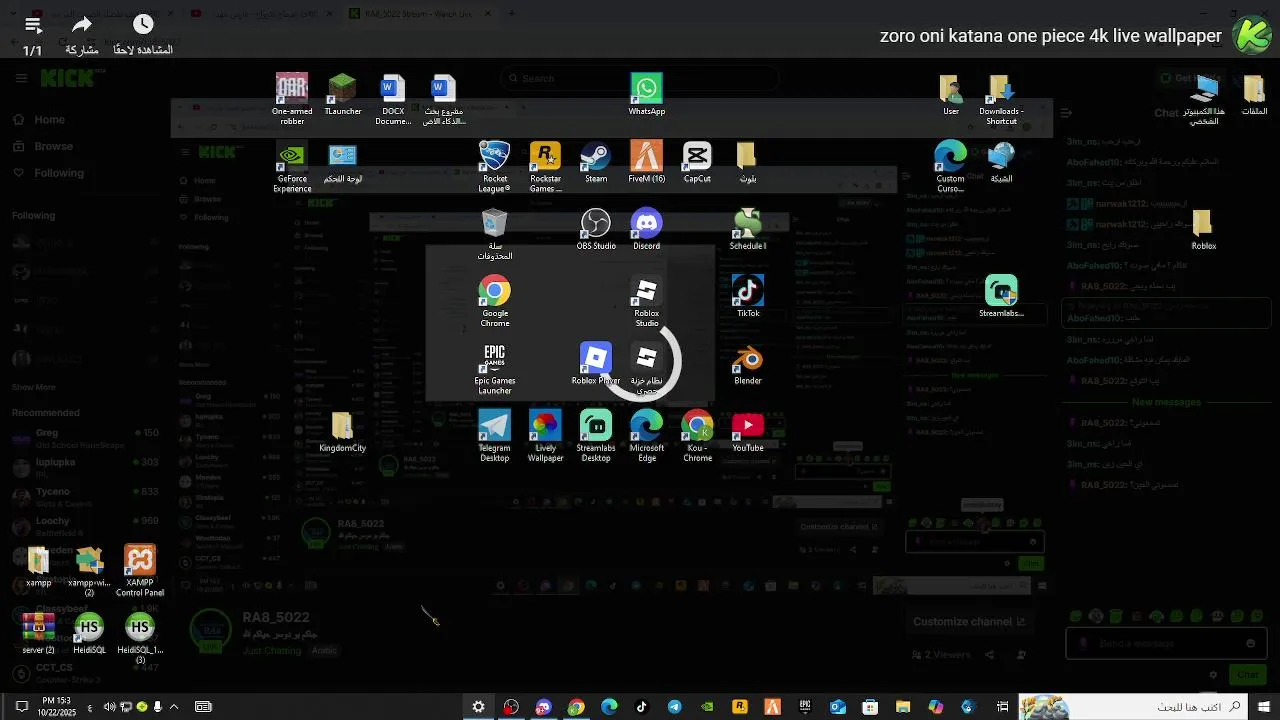Open Epic Games Launcher desktop shortcut
The image size is (1280, 720).
[495, 368]
